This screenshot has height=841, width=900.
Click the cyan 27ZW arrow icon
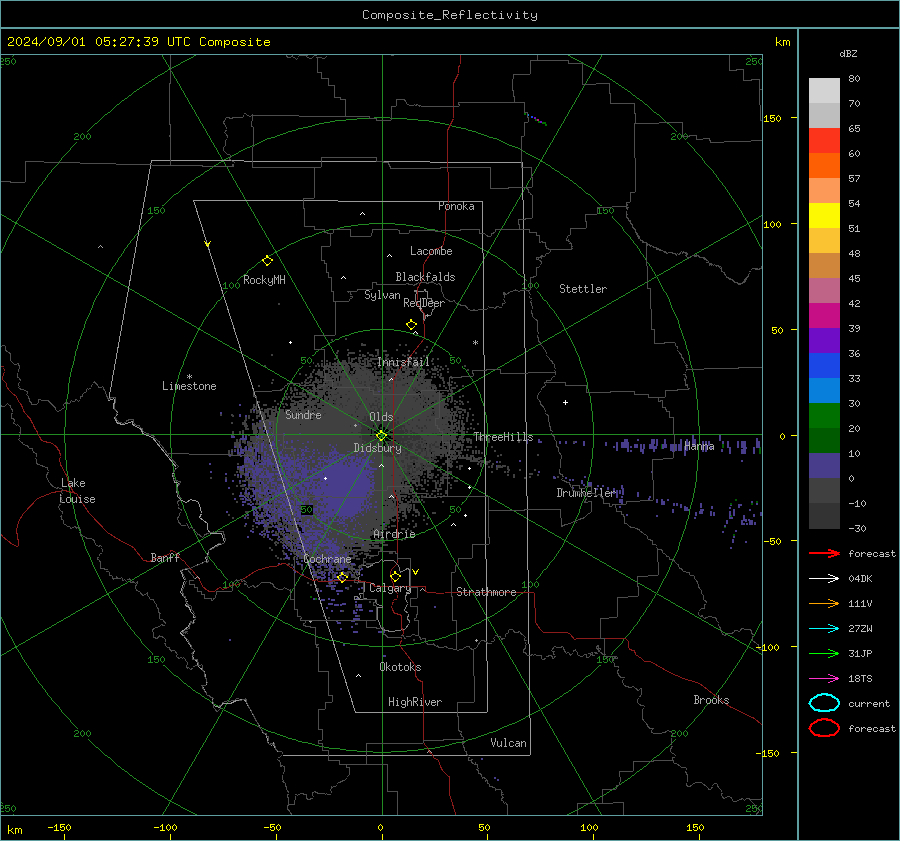point(824,629)
